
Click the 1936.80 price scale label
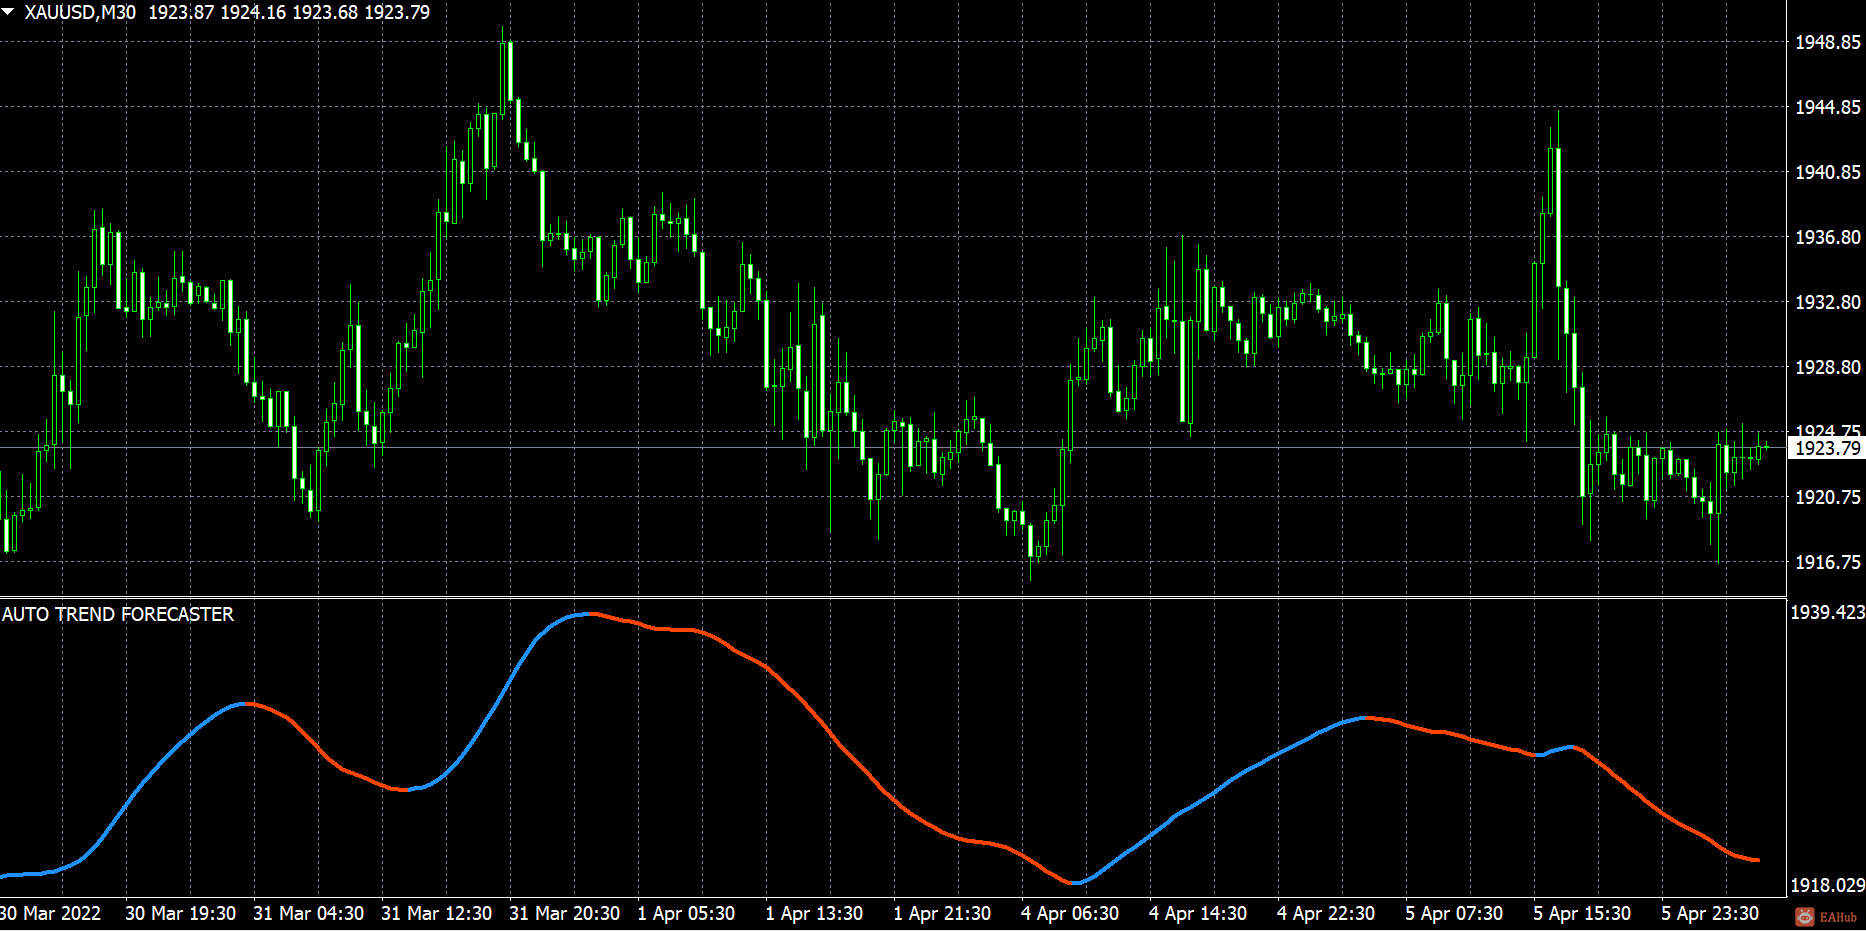coord(1828,237)
